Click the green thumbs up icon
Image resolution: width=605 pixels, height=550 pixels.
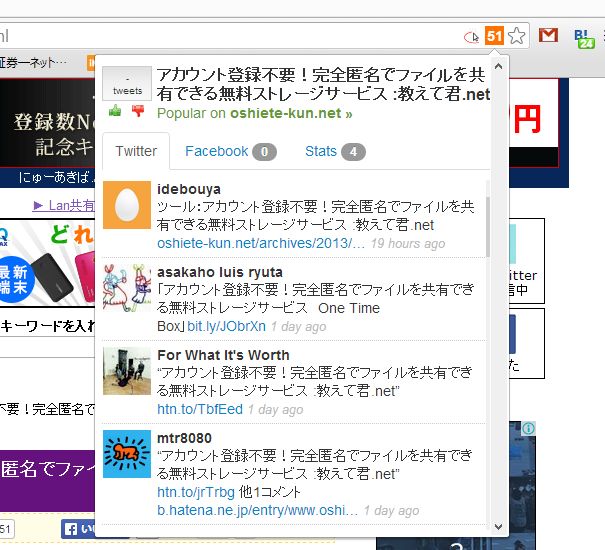115,111
